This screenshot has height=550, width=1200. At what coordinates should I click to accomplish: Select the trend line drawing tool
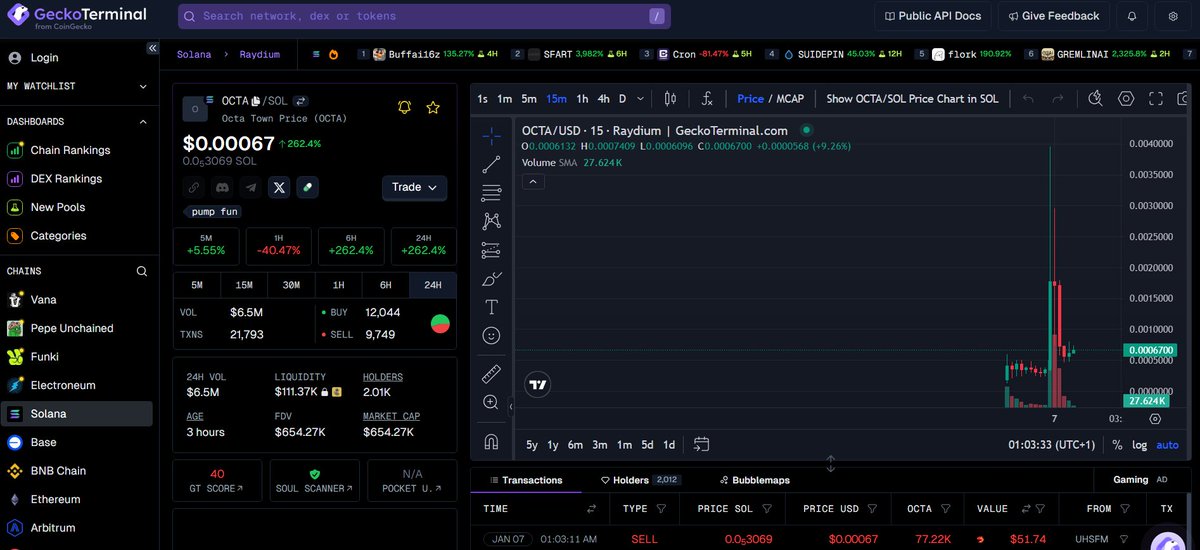[491, 164]
